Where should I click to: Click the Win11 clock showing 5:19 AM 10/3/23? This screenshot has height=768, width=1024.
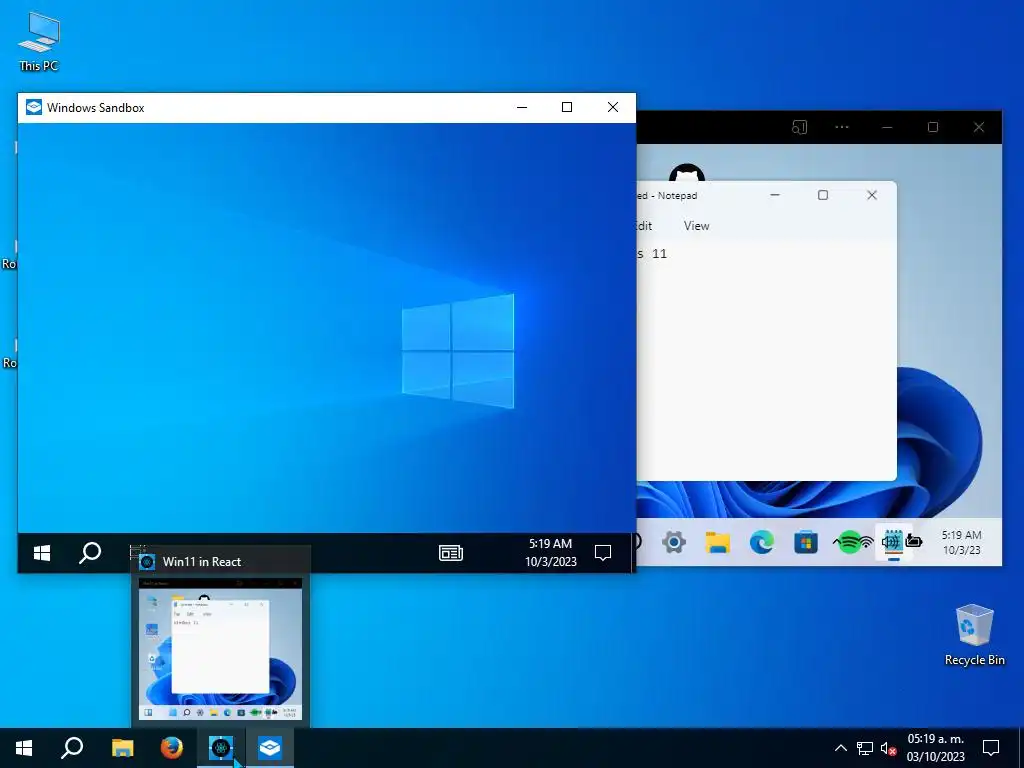coord(961,542)
